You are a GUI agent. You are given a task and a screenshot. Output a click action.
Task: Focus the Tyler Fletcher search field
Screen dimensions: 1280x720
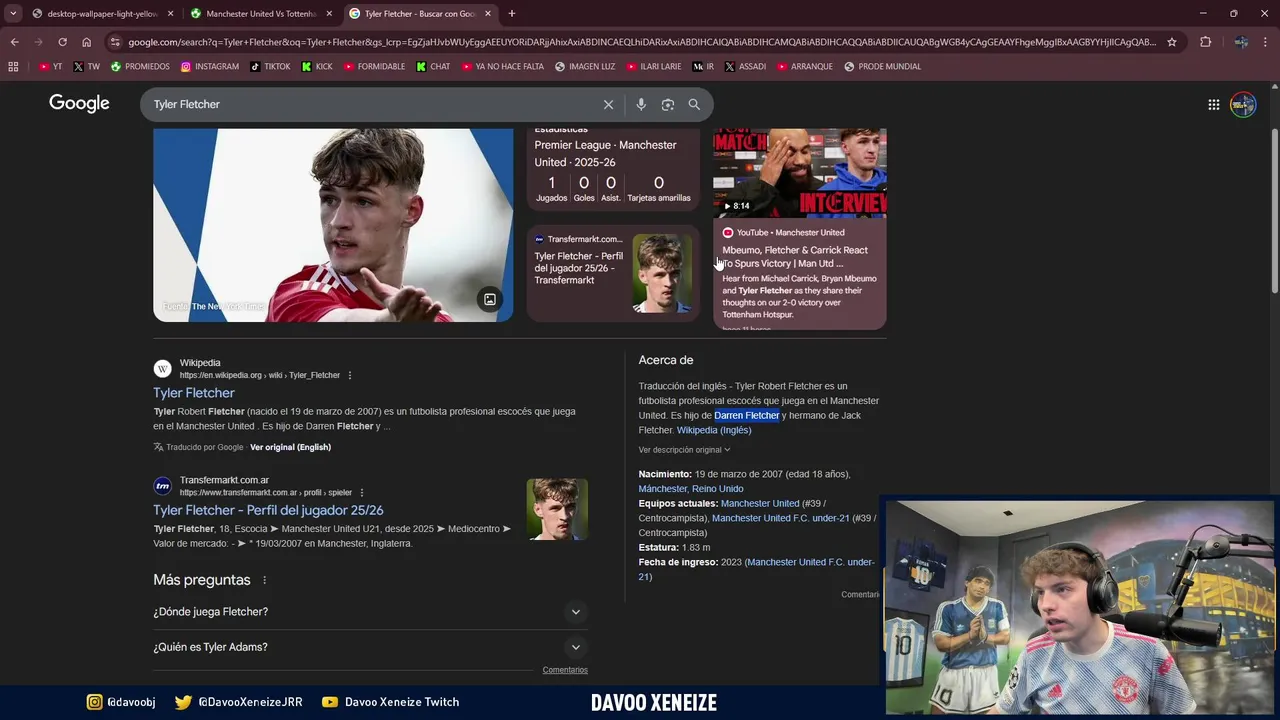[x=370, y=104]
